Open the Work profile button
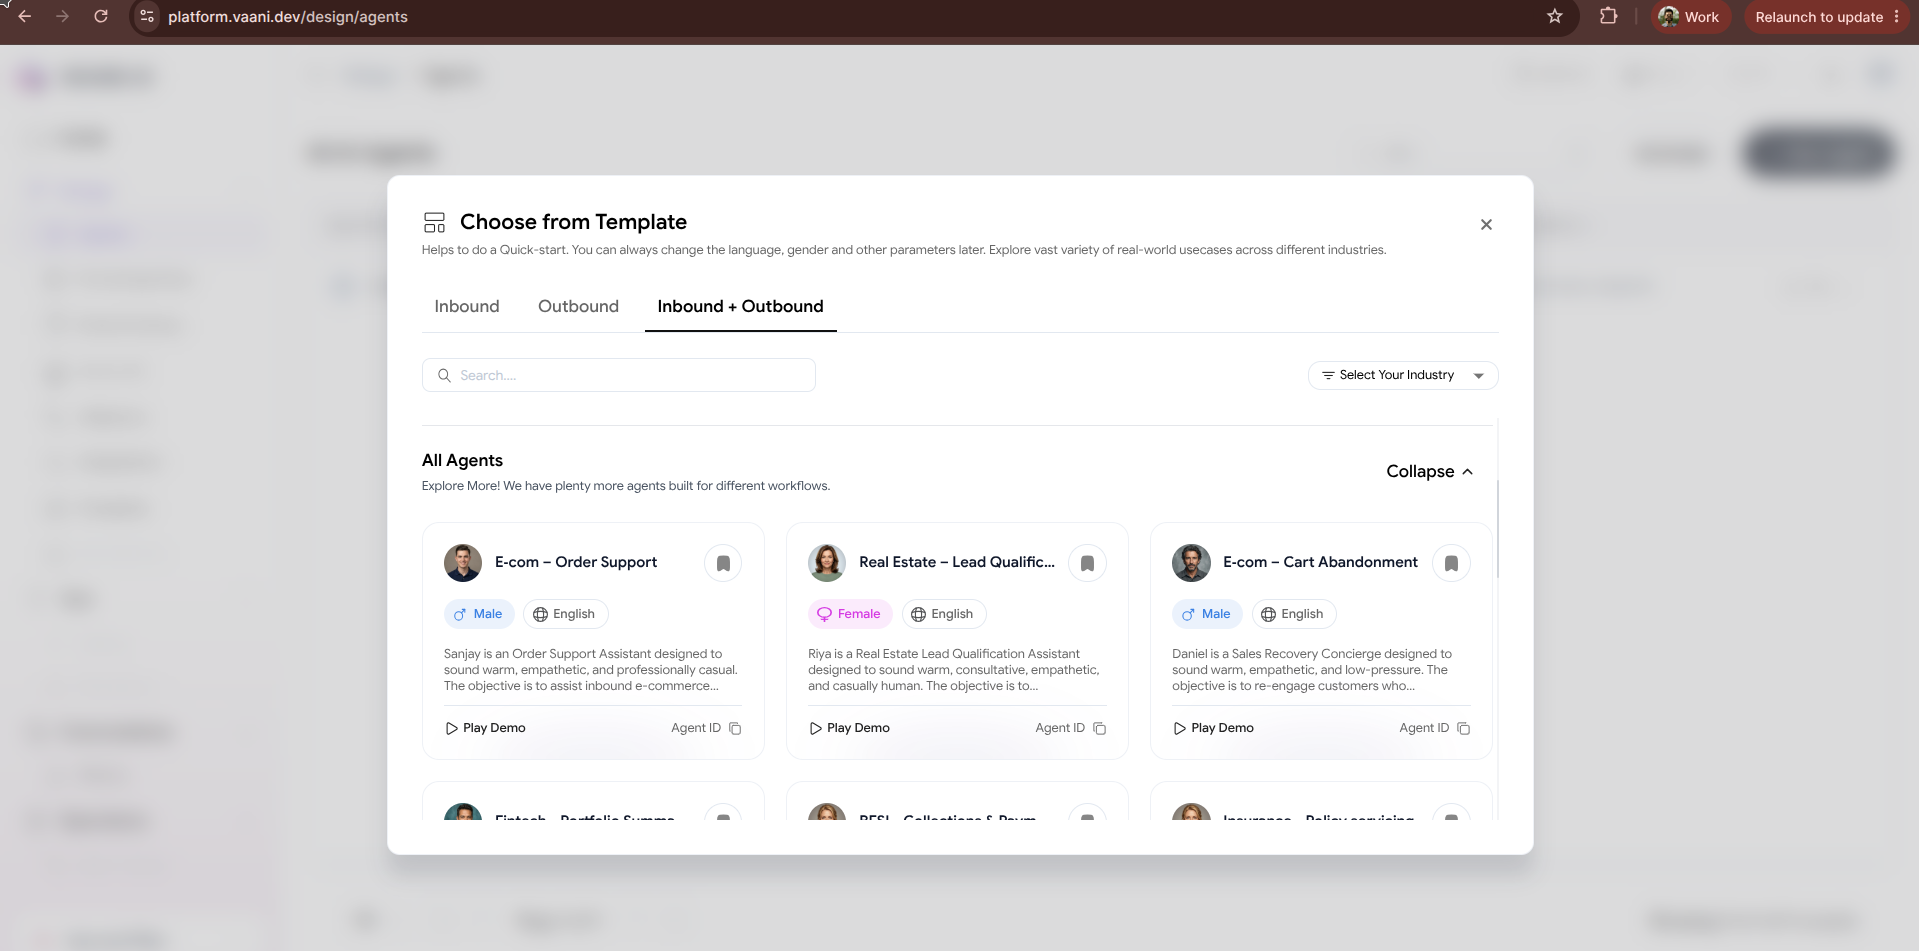The image size is (1919, 951). pos(1690,16)
